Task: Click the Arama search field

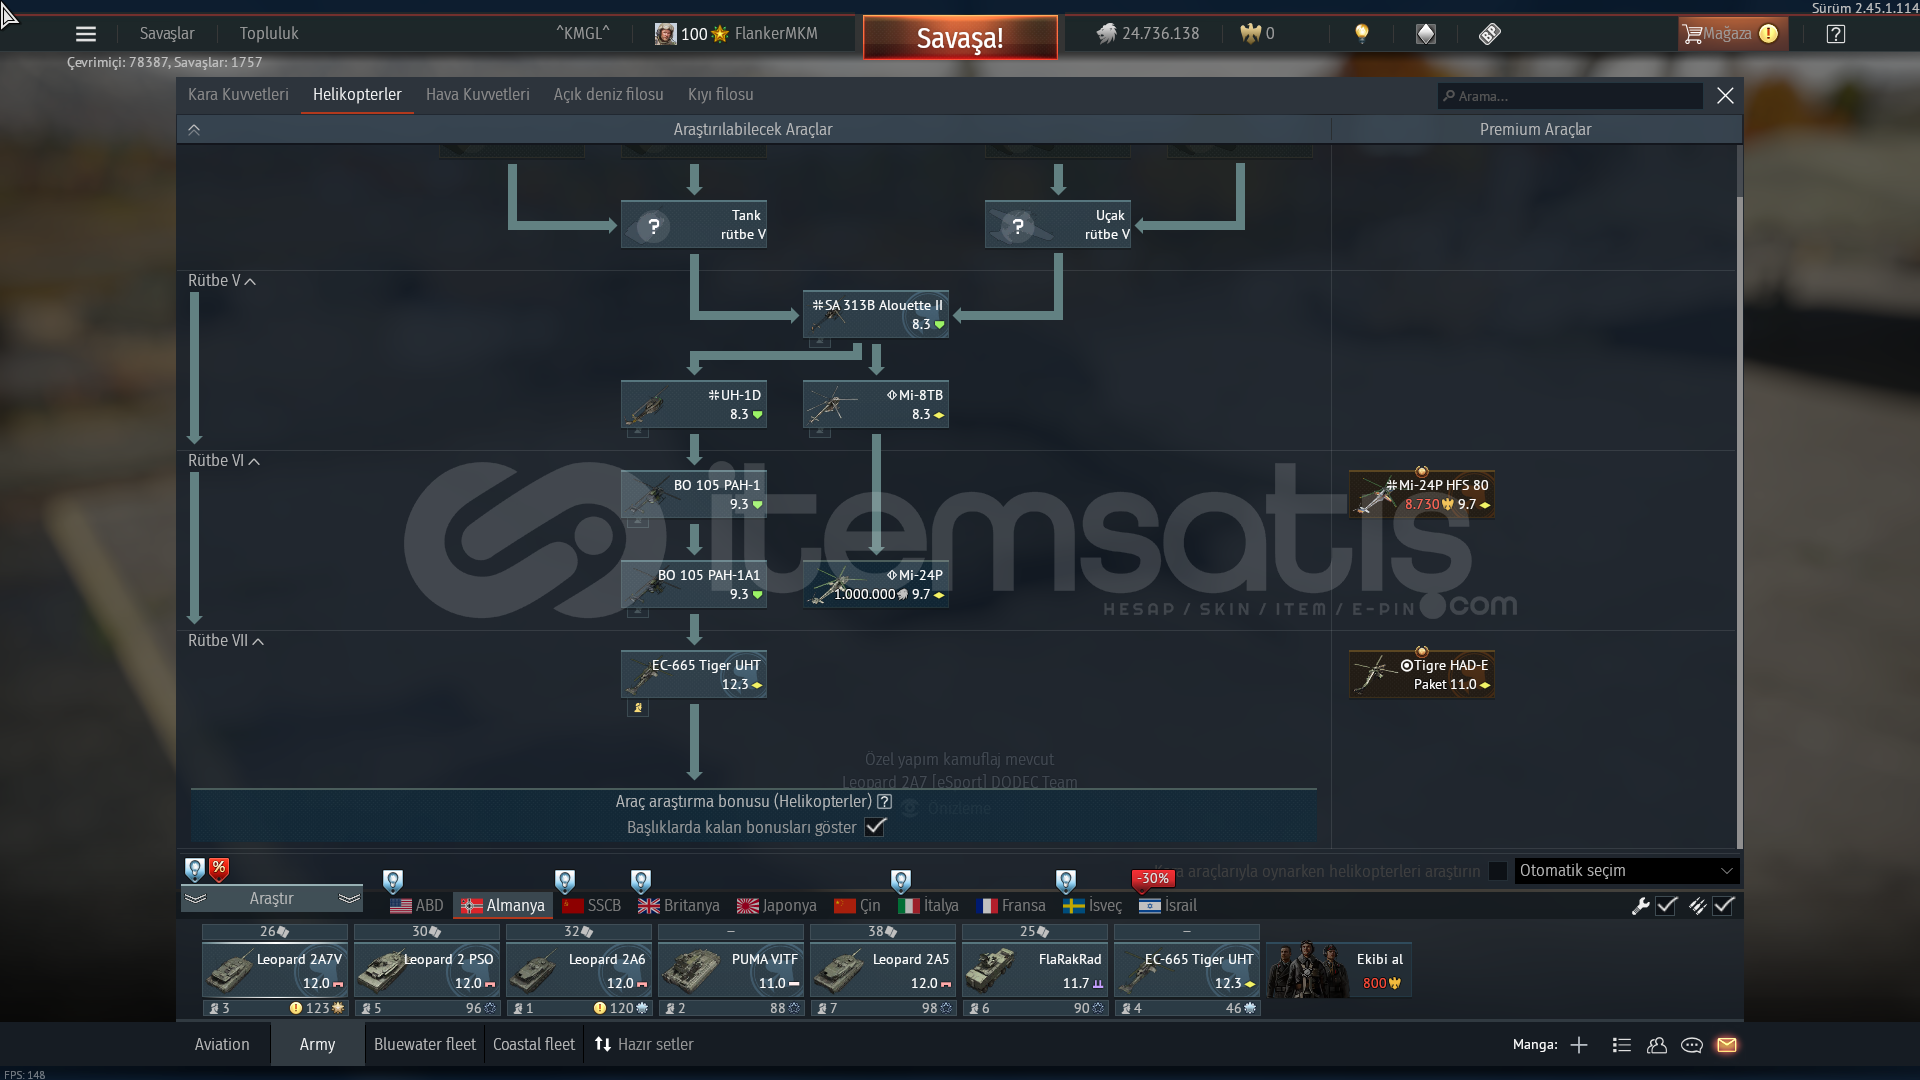Action: click(x=1570, y=96)
